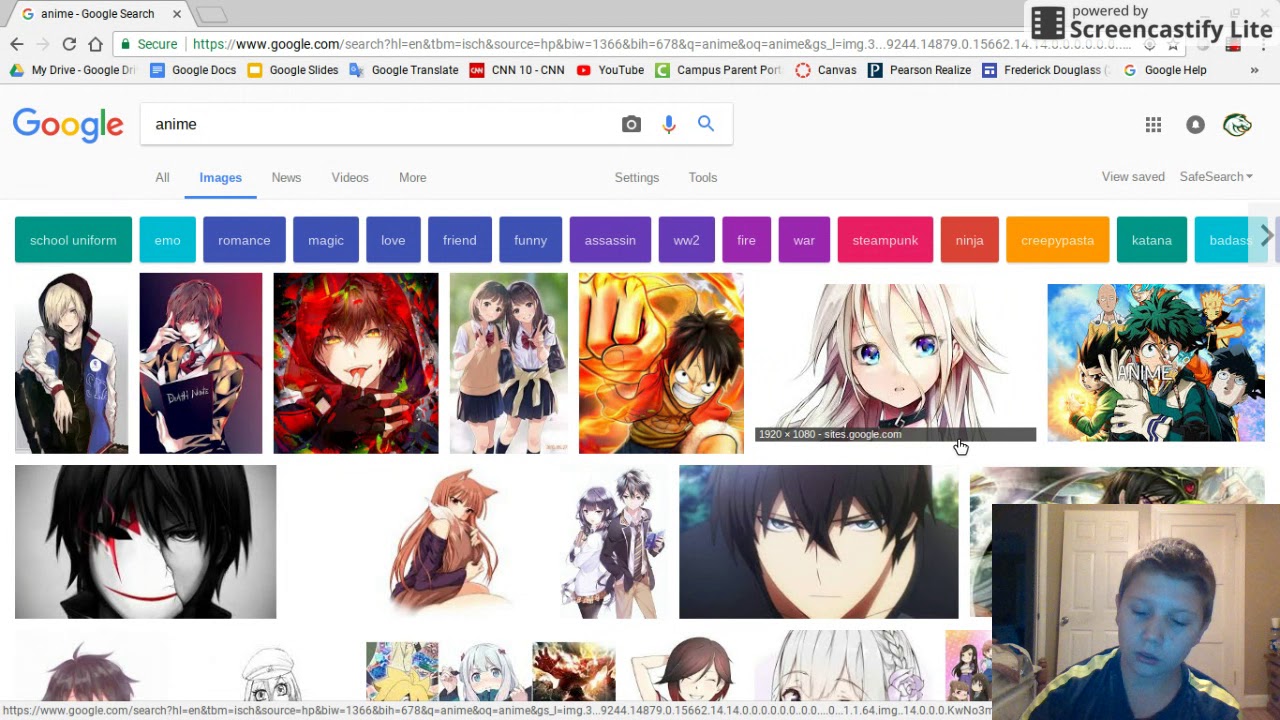The image size is (1280, 720).
Task: Open the Google notifications bell
Action: pos(1195,124)
